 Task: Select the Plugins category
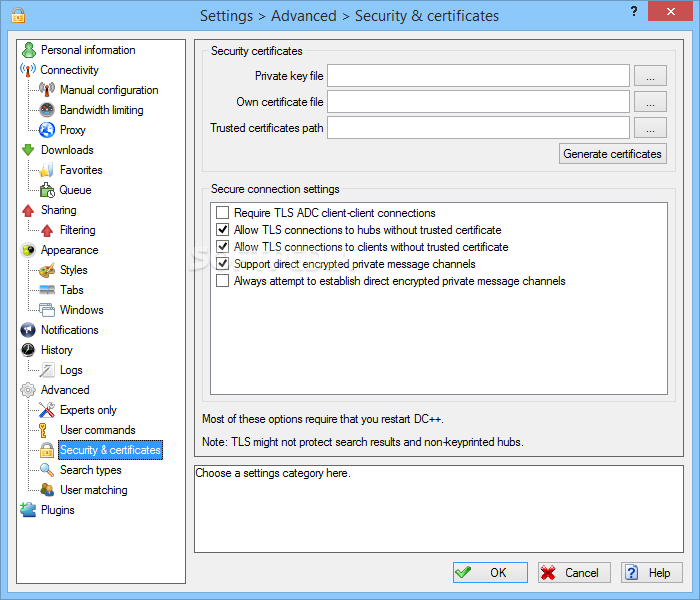pos(58,510)
